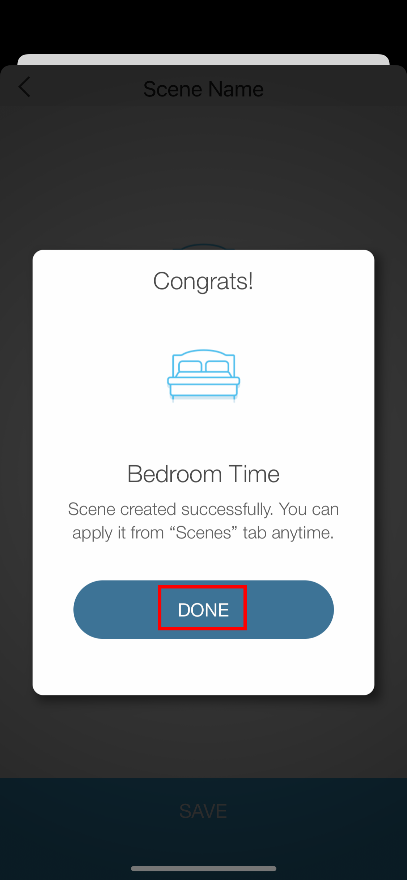Click the "Scene Name" header title
Screen dimensions: 407x880
click(203, 89)
